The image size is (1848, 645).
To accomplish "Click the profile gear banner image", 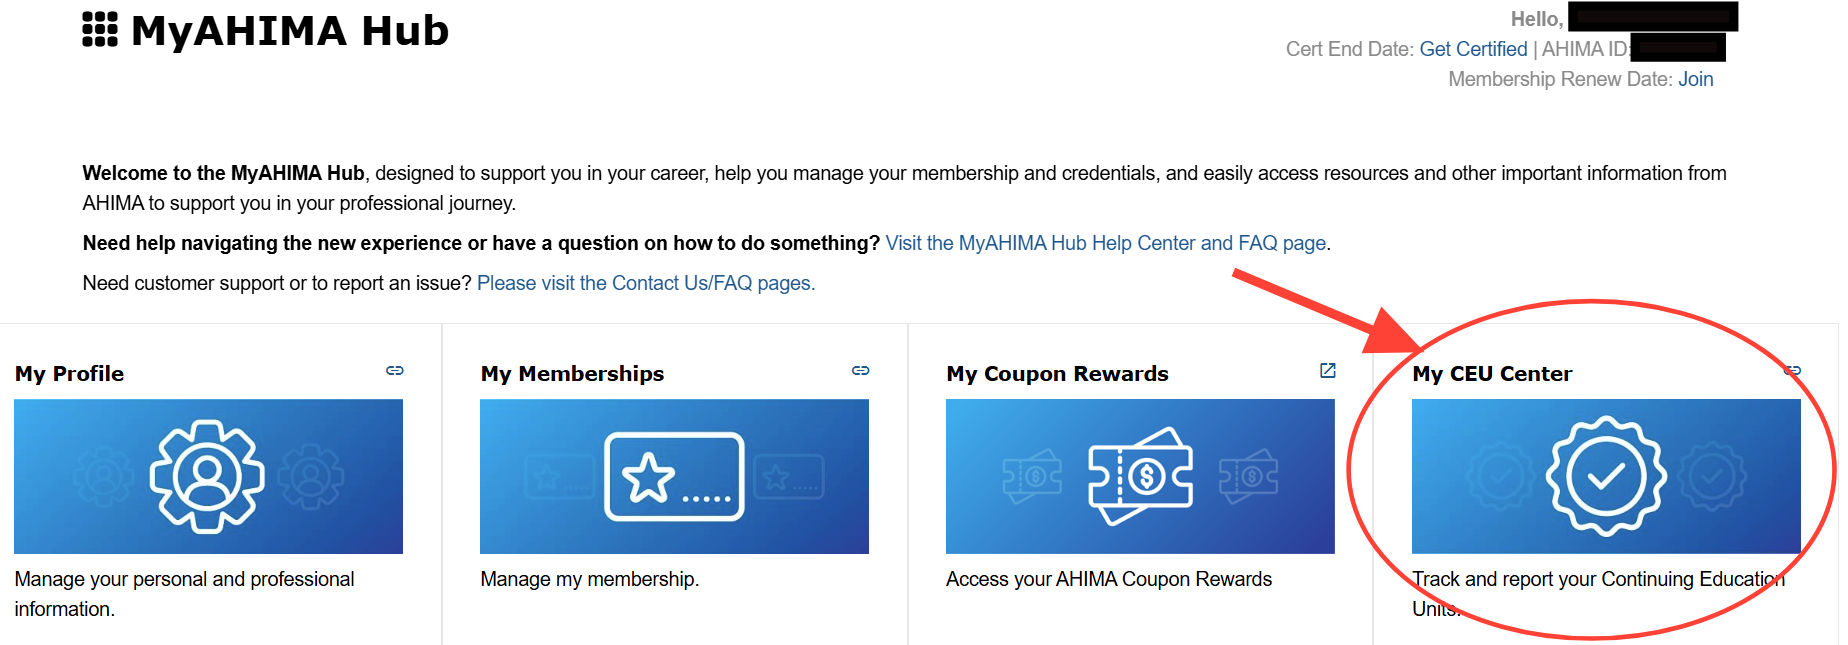I will coord(208,476).
